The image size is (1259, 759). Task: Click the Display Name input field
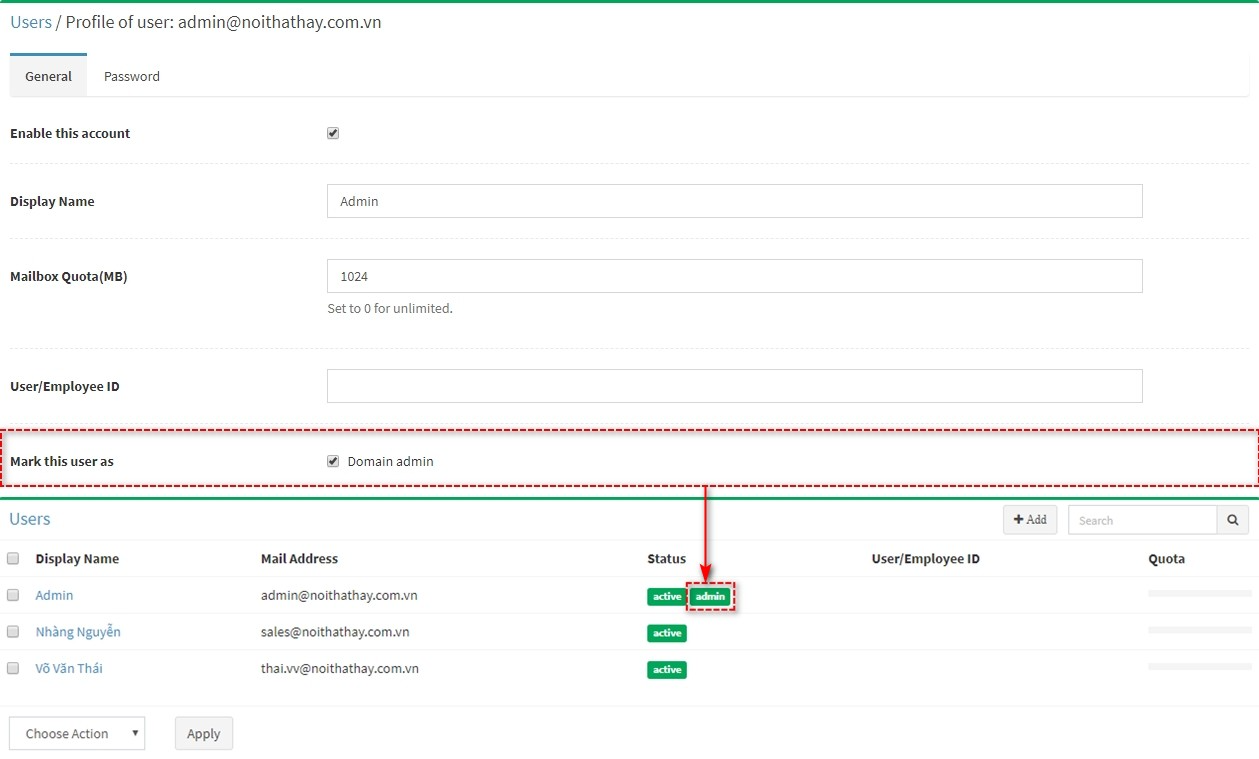pyautogui.click(x=734, y=201)
